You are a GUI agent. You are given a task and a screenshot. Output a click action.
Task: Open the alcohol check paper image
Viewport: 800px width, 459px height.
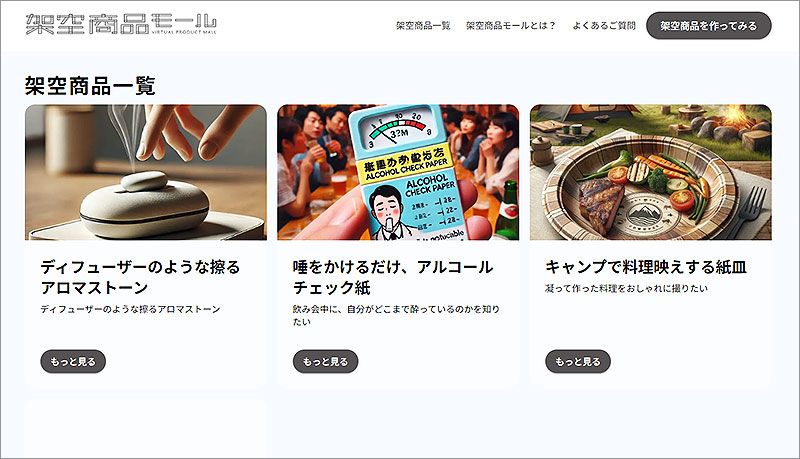398,172
